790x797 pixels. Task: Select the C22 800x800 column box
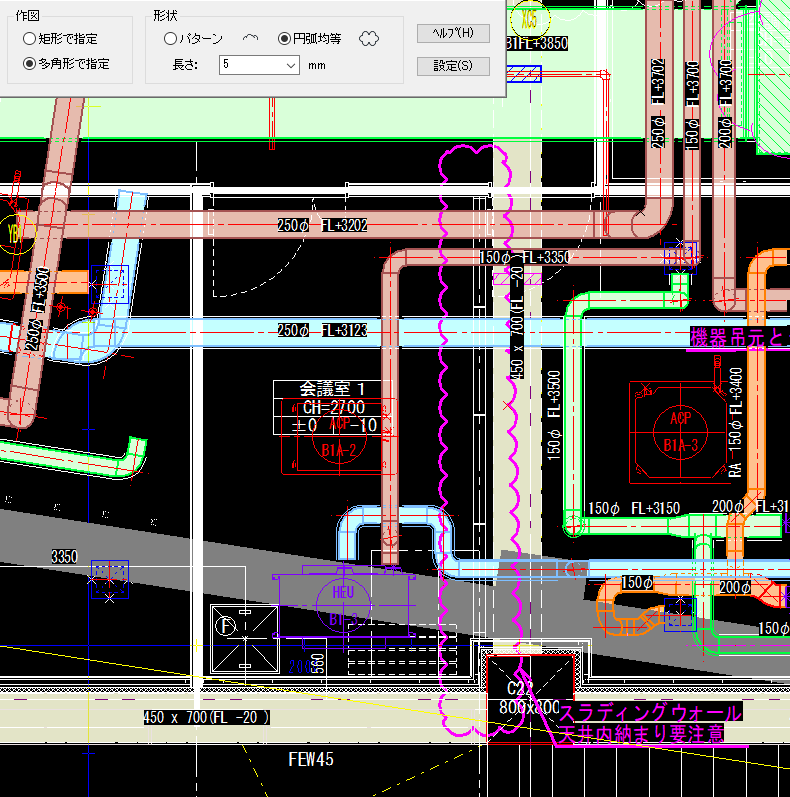(x=528, y=697)
